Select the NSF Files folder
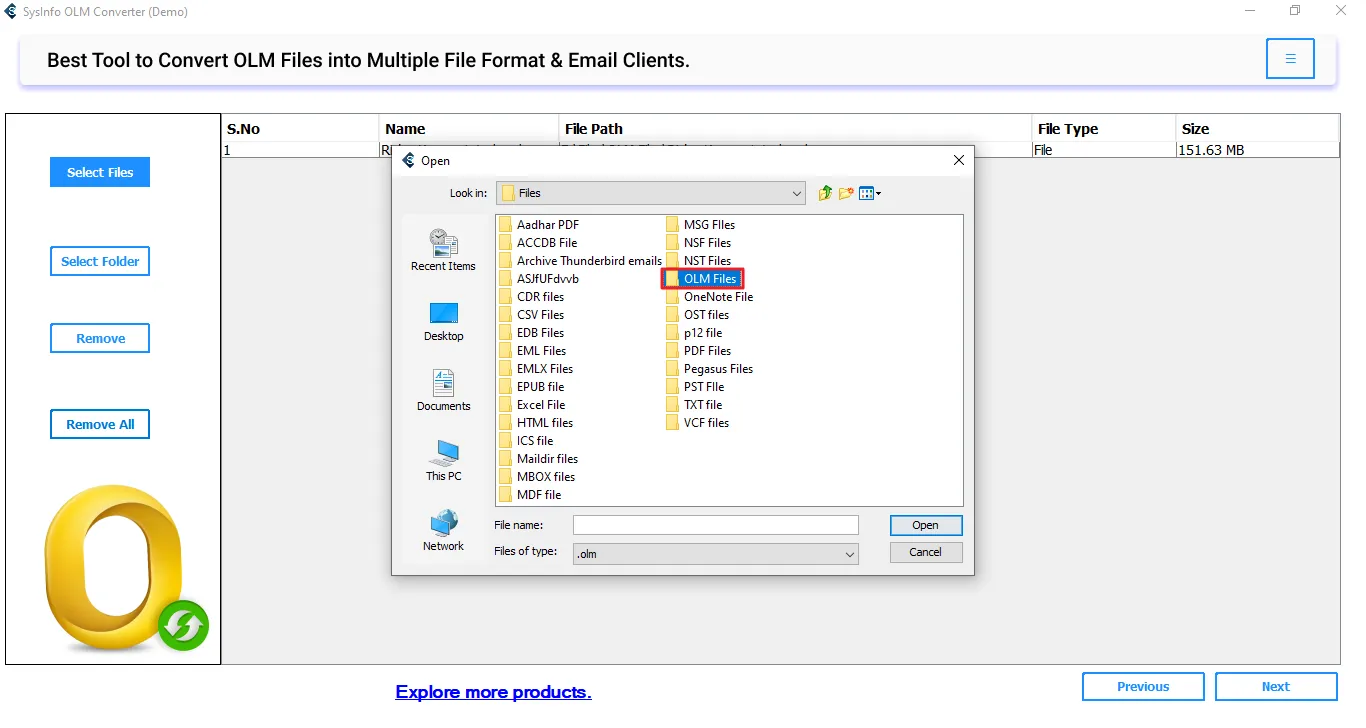 pyautogui.click(x=699, y=243)
